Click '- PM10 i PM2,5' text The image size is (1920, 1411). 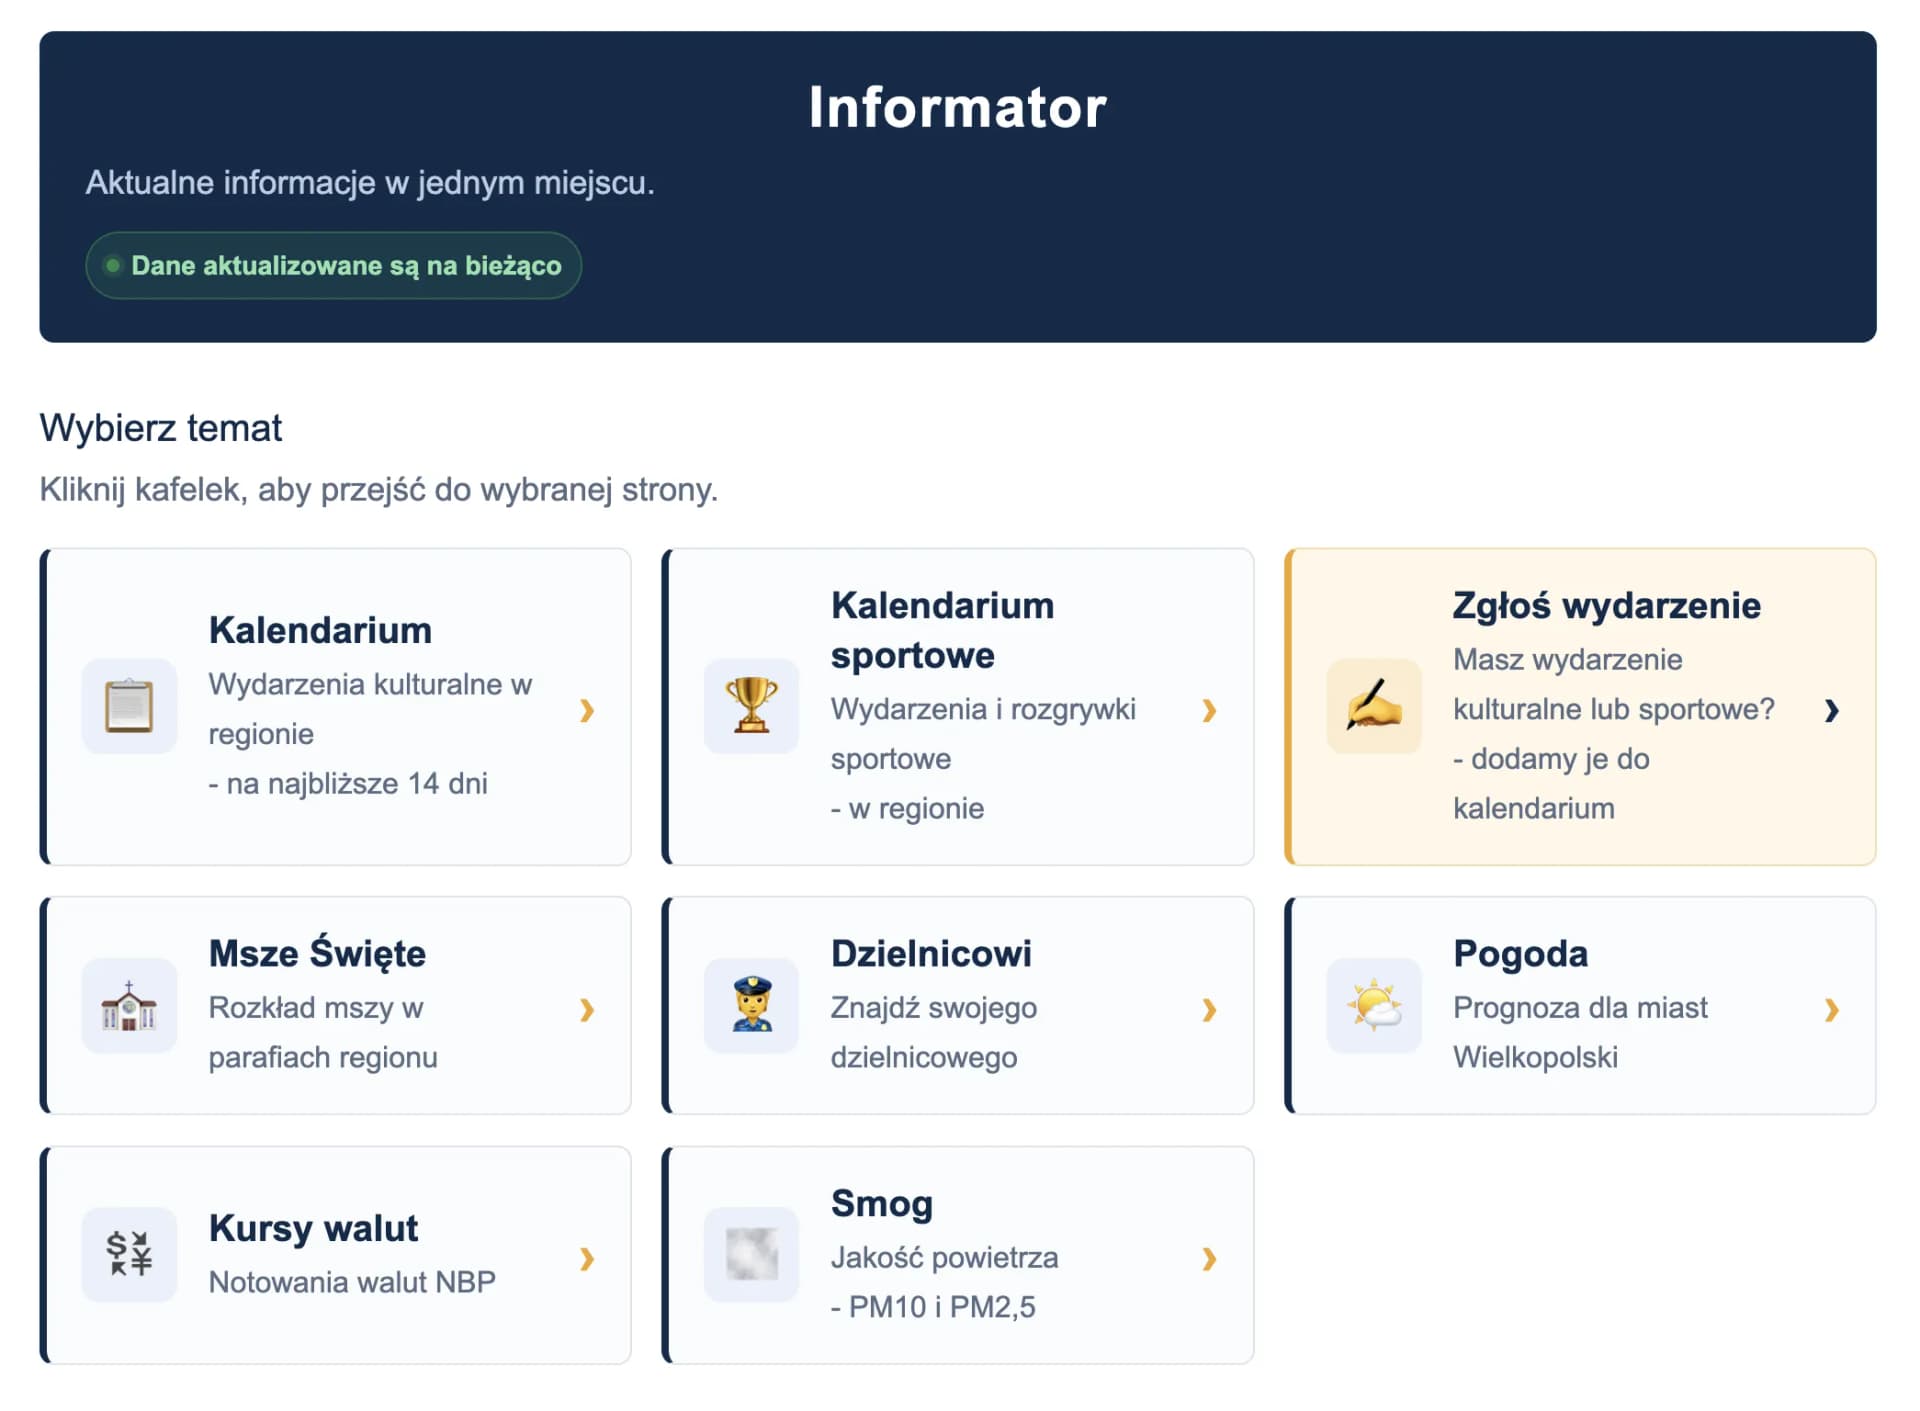point(933,1307)
